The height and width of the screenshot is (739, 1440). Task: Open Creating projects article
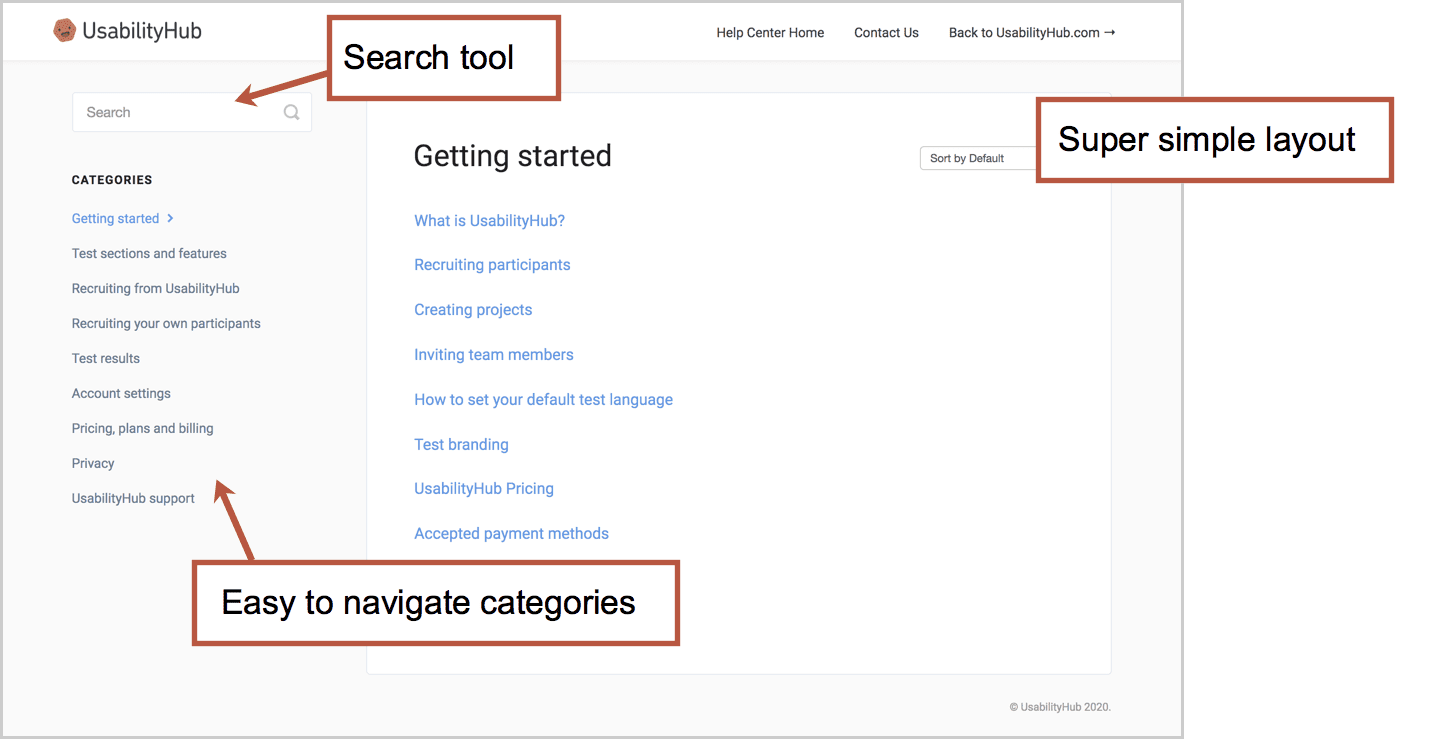(473, 310)
